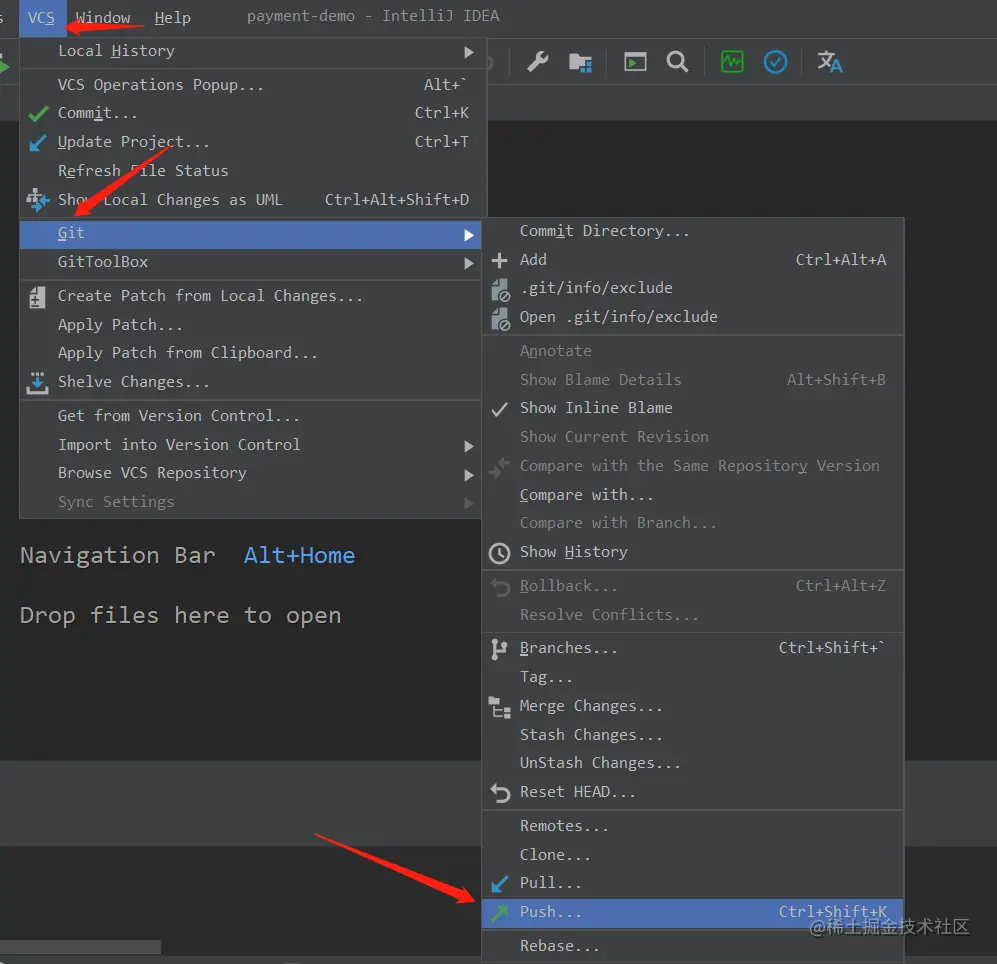
Task: Expand the Local History submenu arrow
Action: point(469,52)
